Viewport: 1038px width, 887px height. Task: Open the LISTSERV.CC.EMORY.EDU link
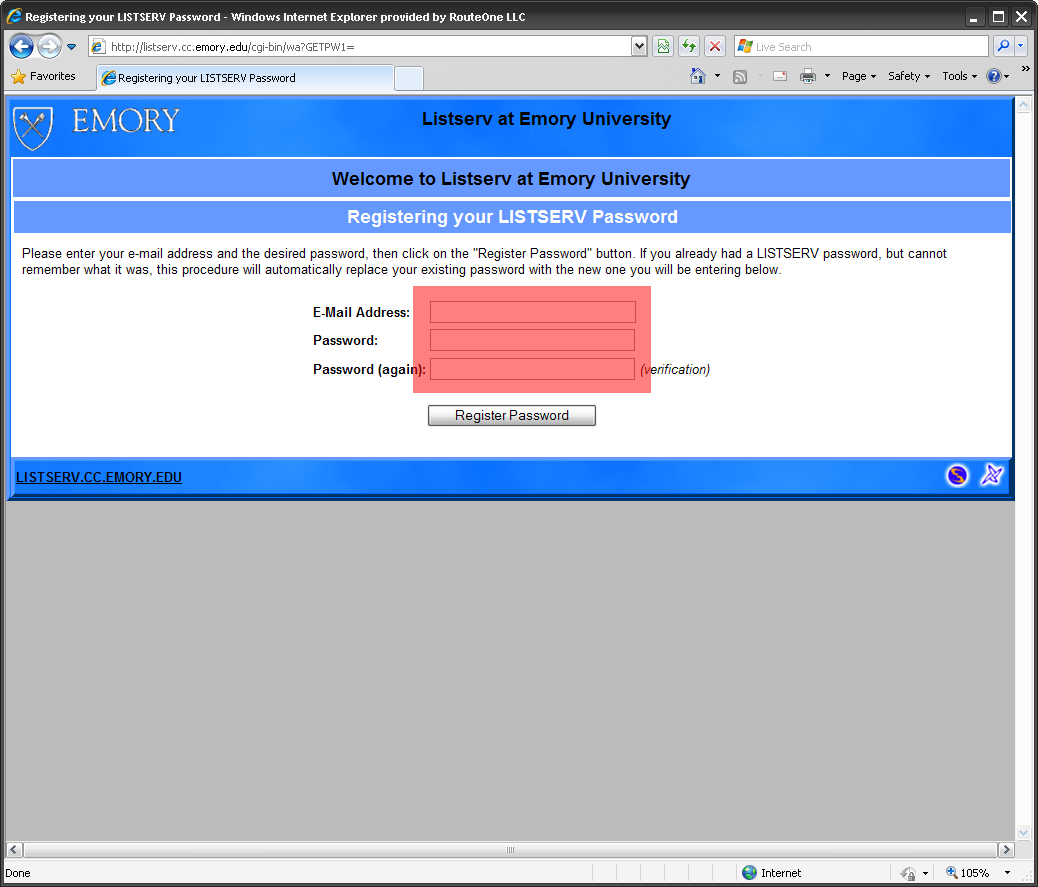(x=99, y=477)
